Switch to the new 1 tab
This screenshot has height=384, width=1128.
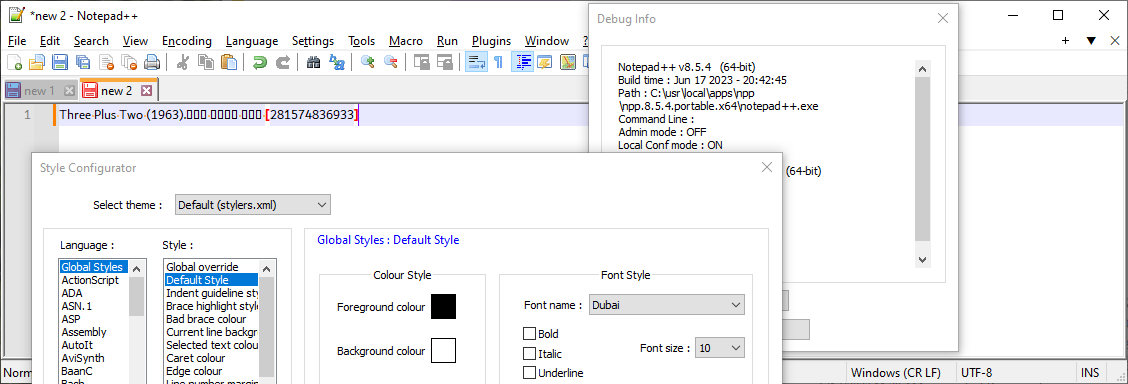tap(40, 91)
